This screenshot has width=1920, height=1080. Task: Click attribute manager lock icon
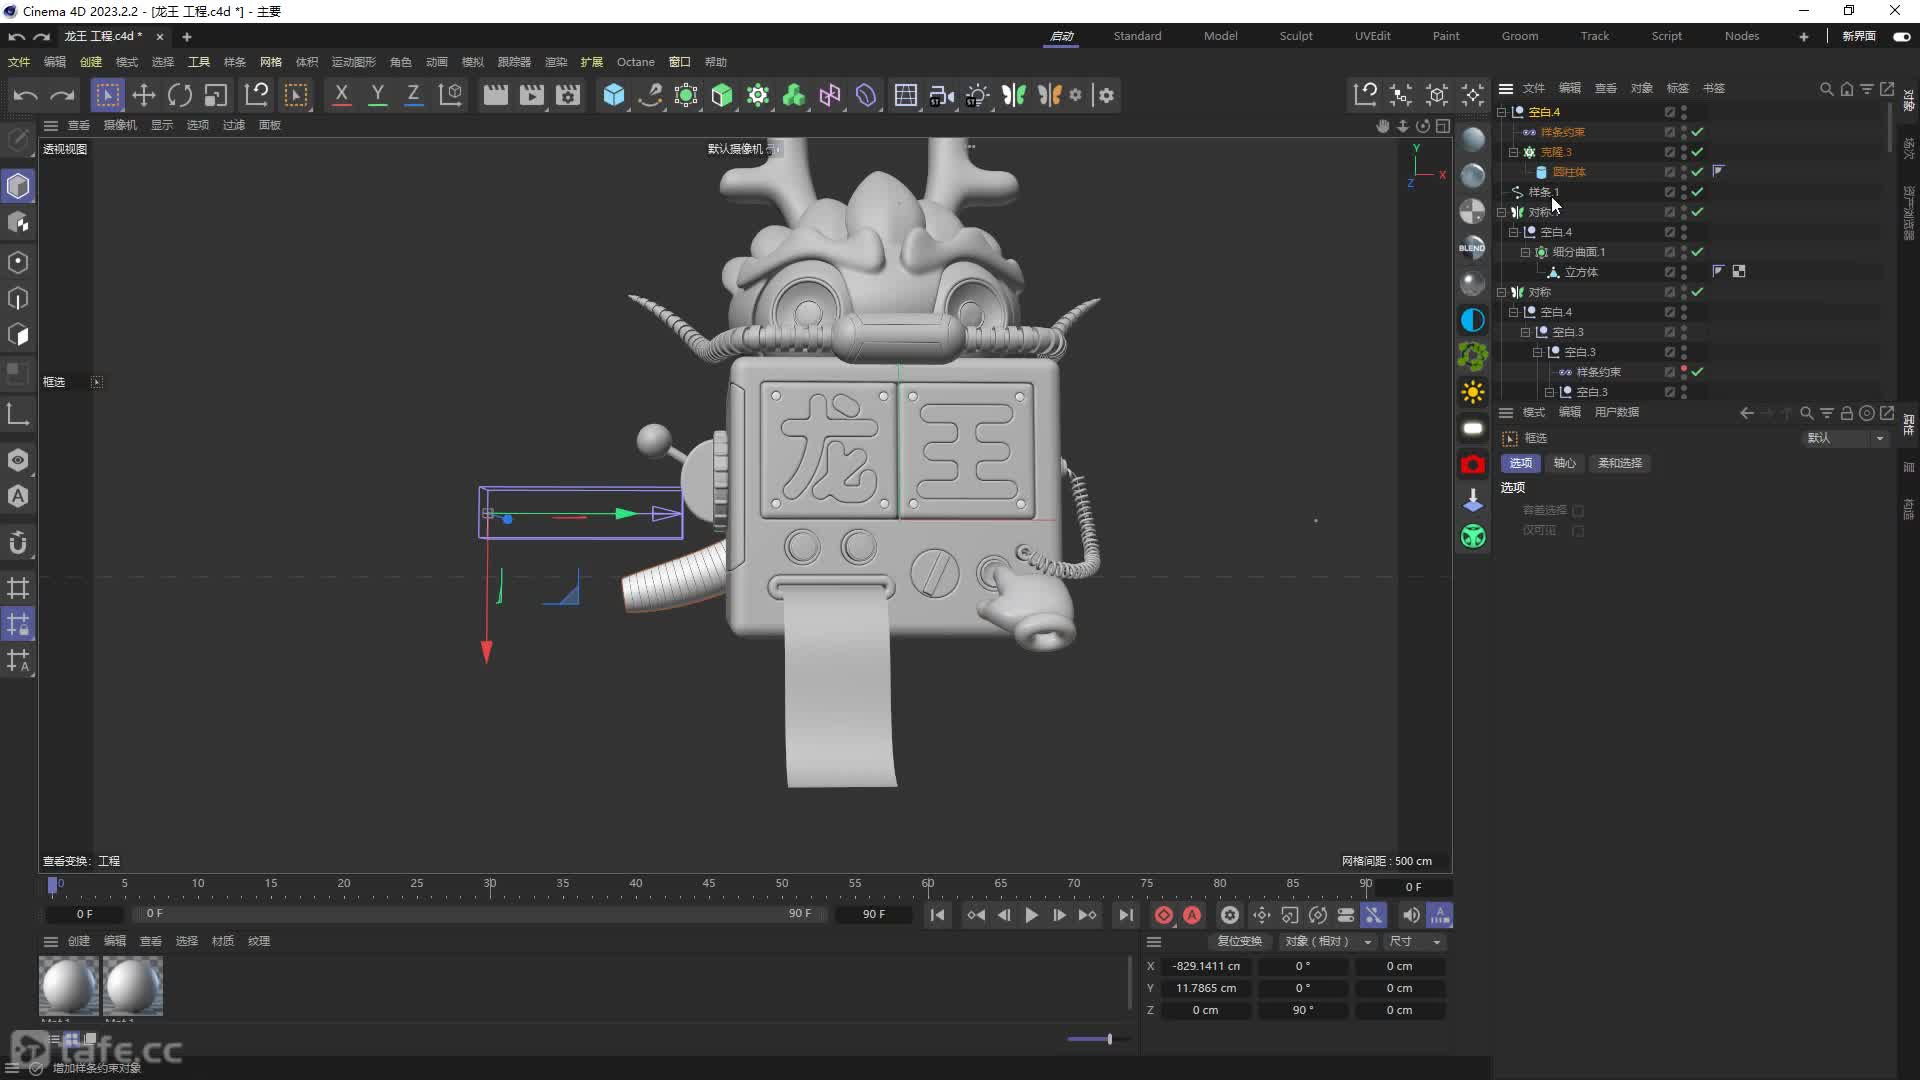pyautogui.click(x=1847, y=413)
